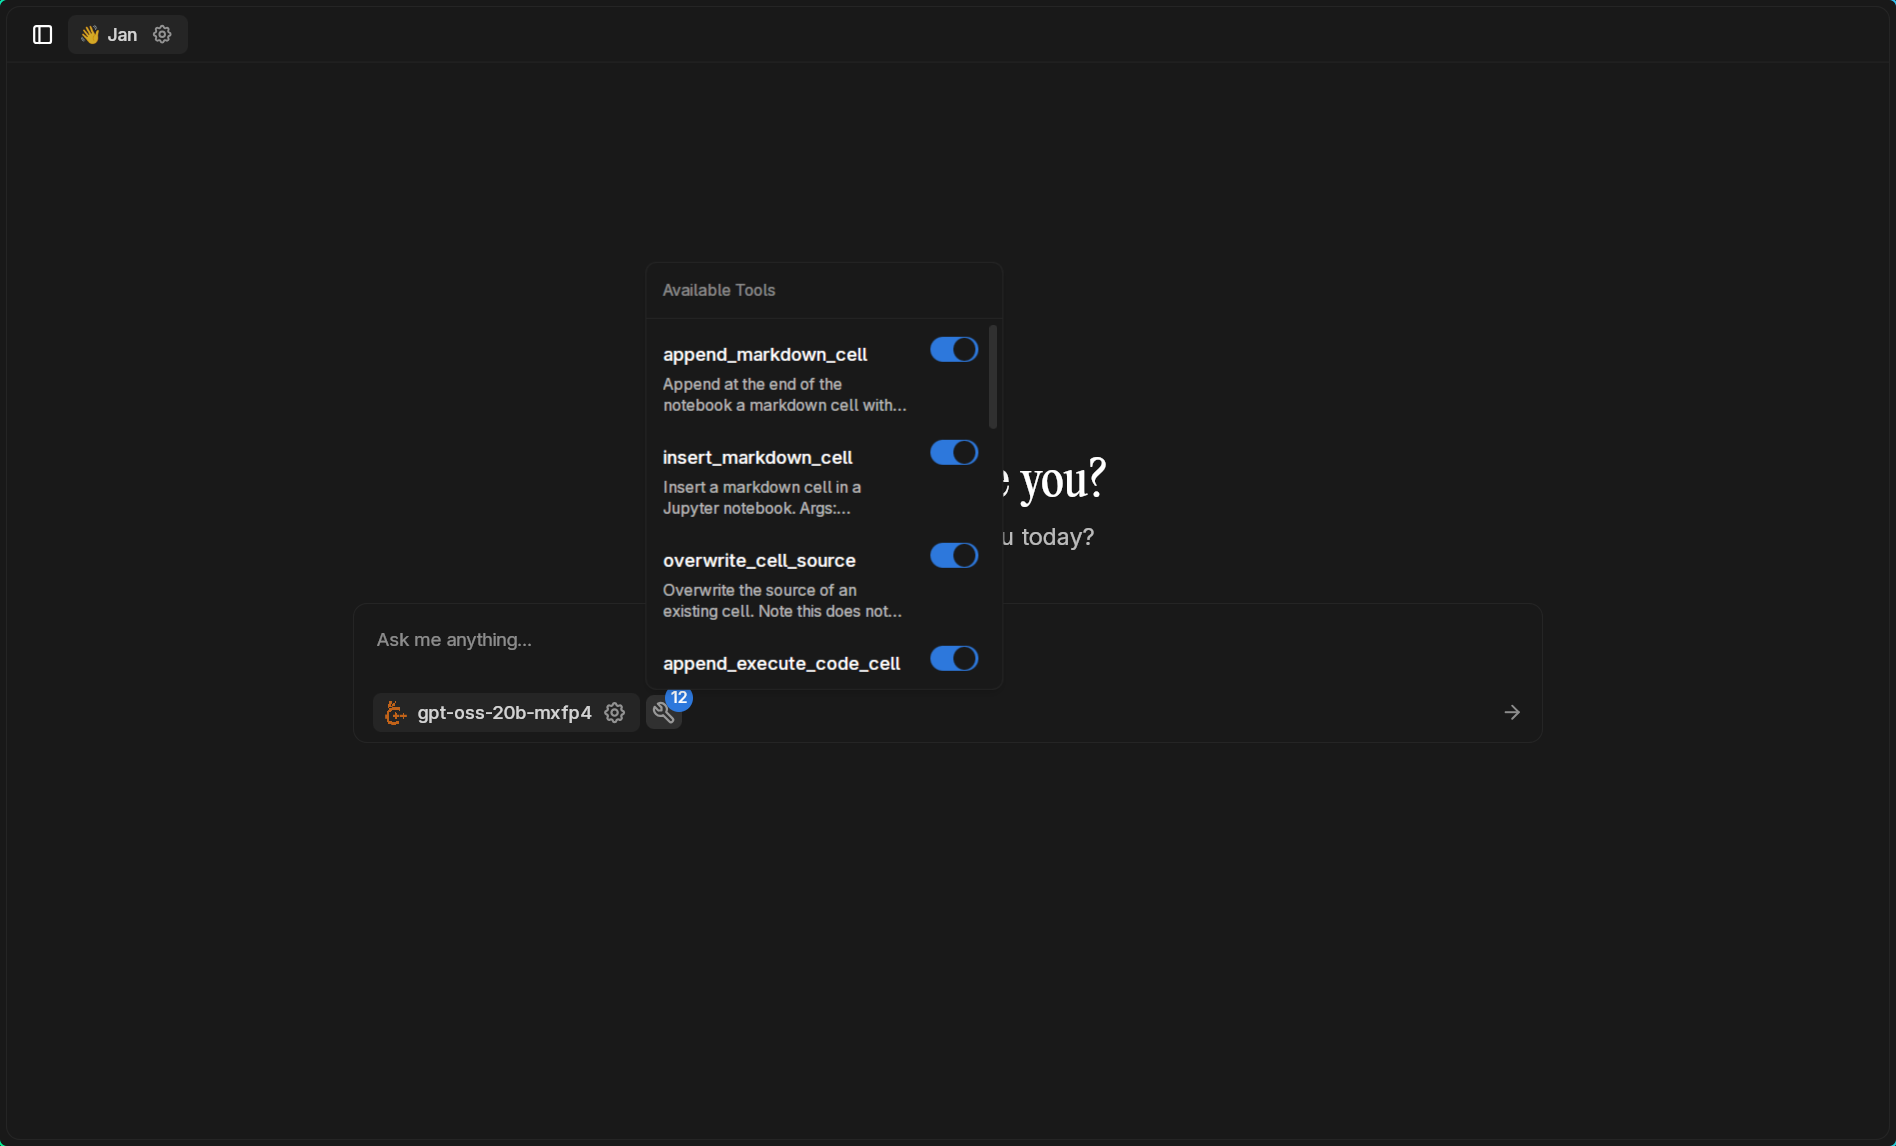Open assistant settings gear beside Jan
The height and width of the screenshot is (1146, 1896).
click(x=162, y=35)
